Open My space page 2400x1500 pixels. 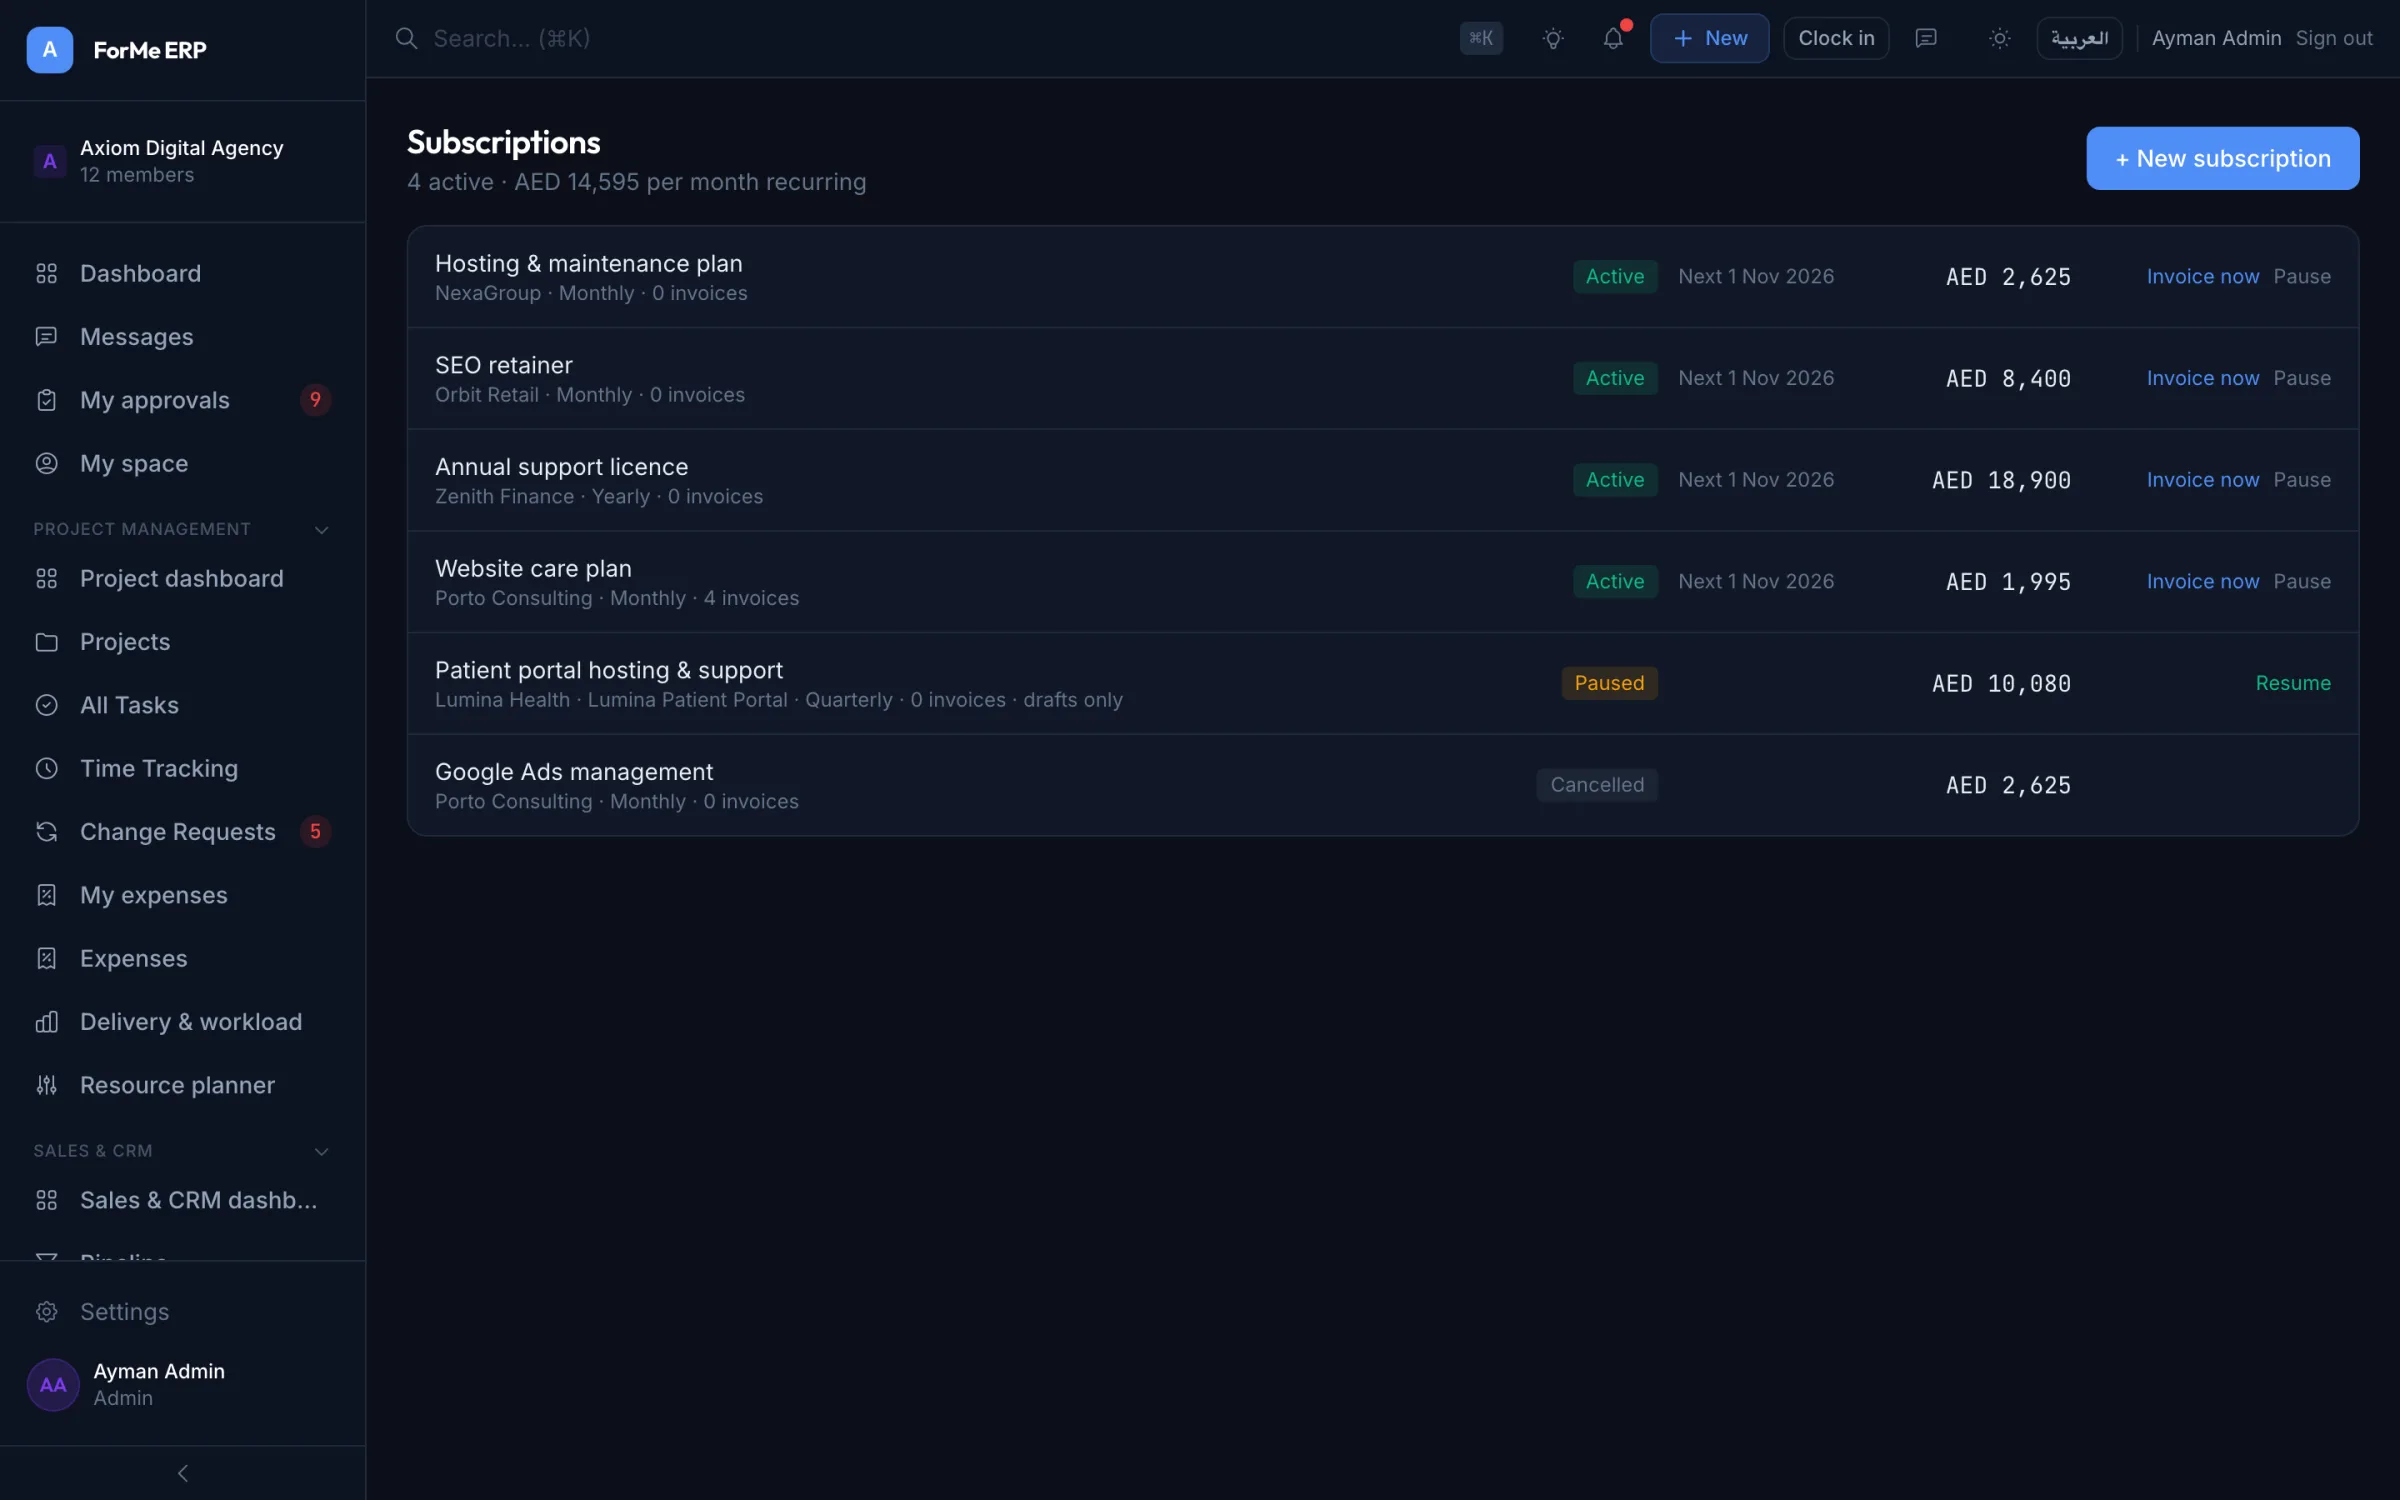183,463
